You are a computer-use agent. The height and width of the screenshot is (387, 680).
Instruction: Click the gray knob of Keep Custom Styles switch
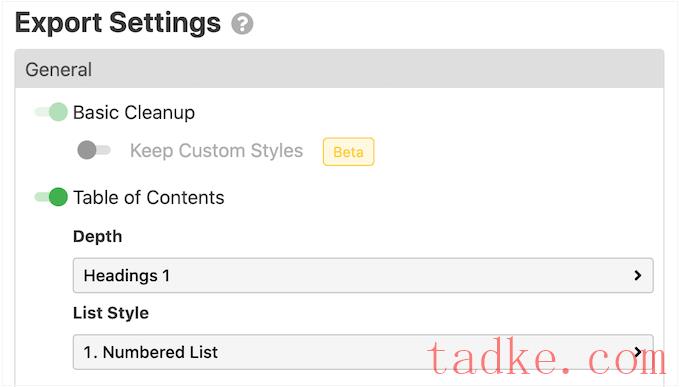(x=87, y=150)
